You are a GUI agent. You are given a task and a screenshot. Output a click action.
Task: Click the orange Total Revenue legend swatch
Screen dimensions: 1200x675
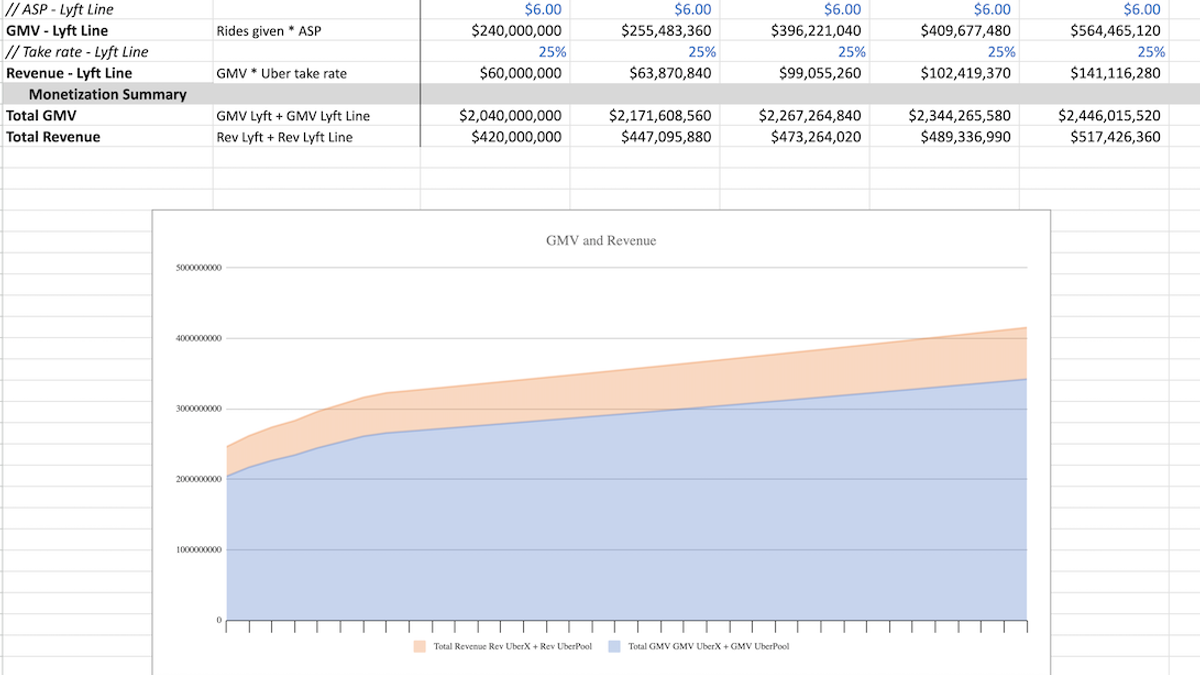[x=418, y=646]
